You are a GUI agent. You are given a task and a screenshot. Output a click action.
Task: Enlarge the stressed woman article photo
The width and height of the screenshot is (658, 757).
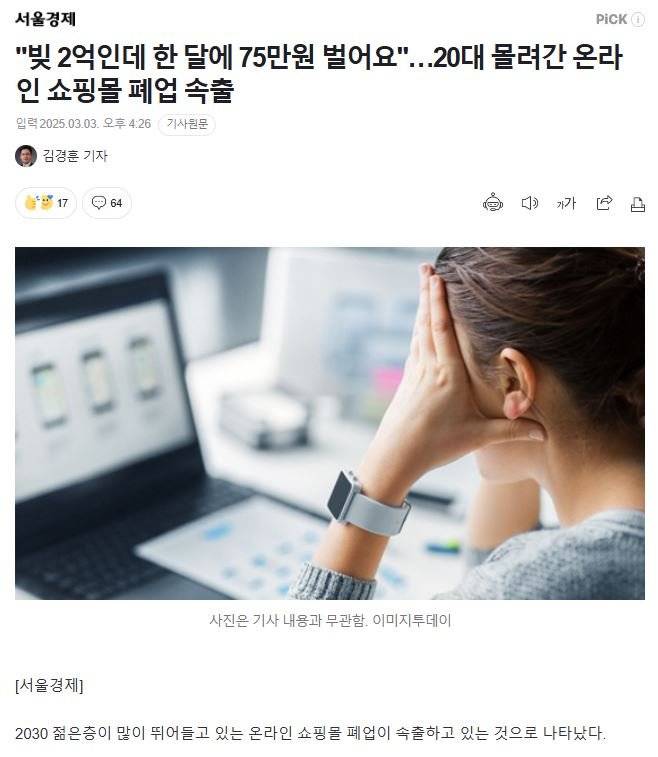(330, 423)
